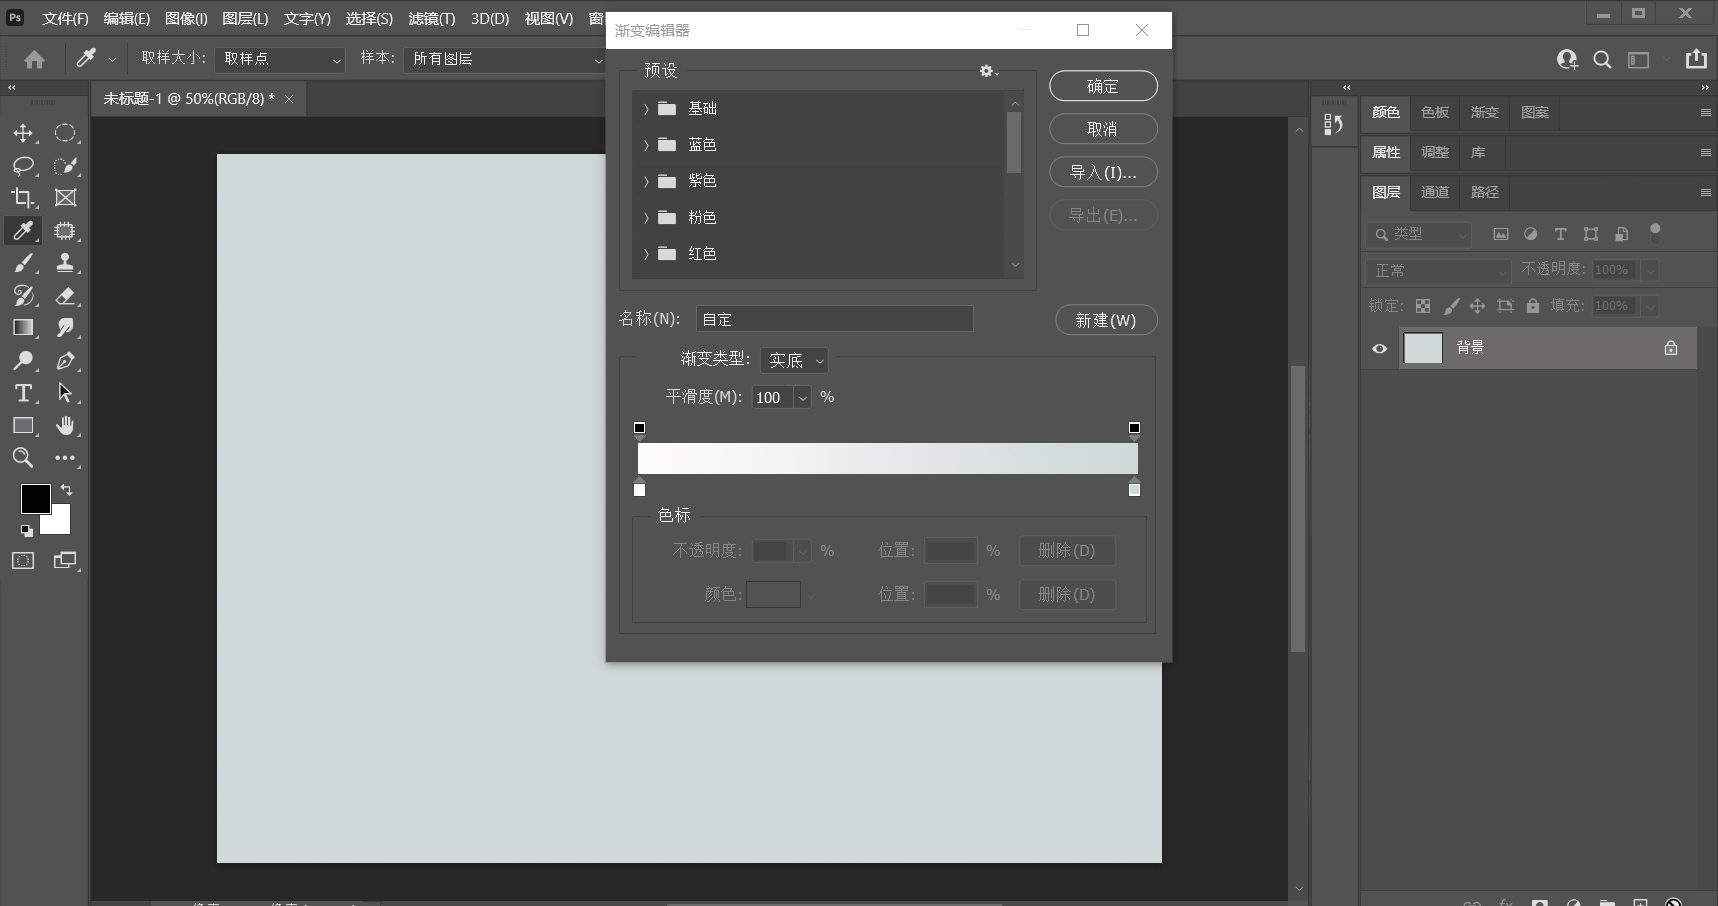Viewport: 1718px width, 906px height.
Task: Open the gradient presets gear menu
Action: tap(988, 71)
